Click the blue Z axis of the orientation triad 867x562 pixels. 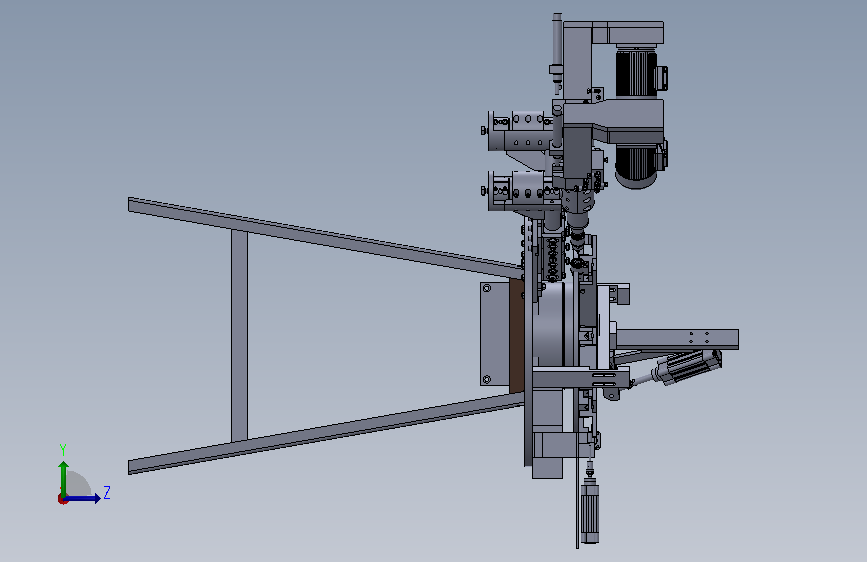82,498
